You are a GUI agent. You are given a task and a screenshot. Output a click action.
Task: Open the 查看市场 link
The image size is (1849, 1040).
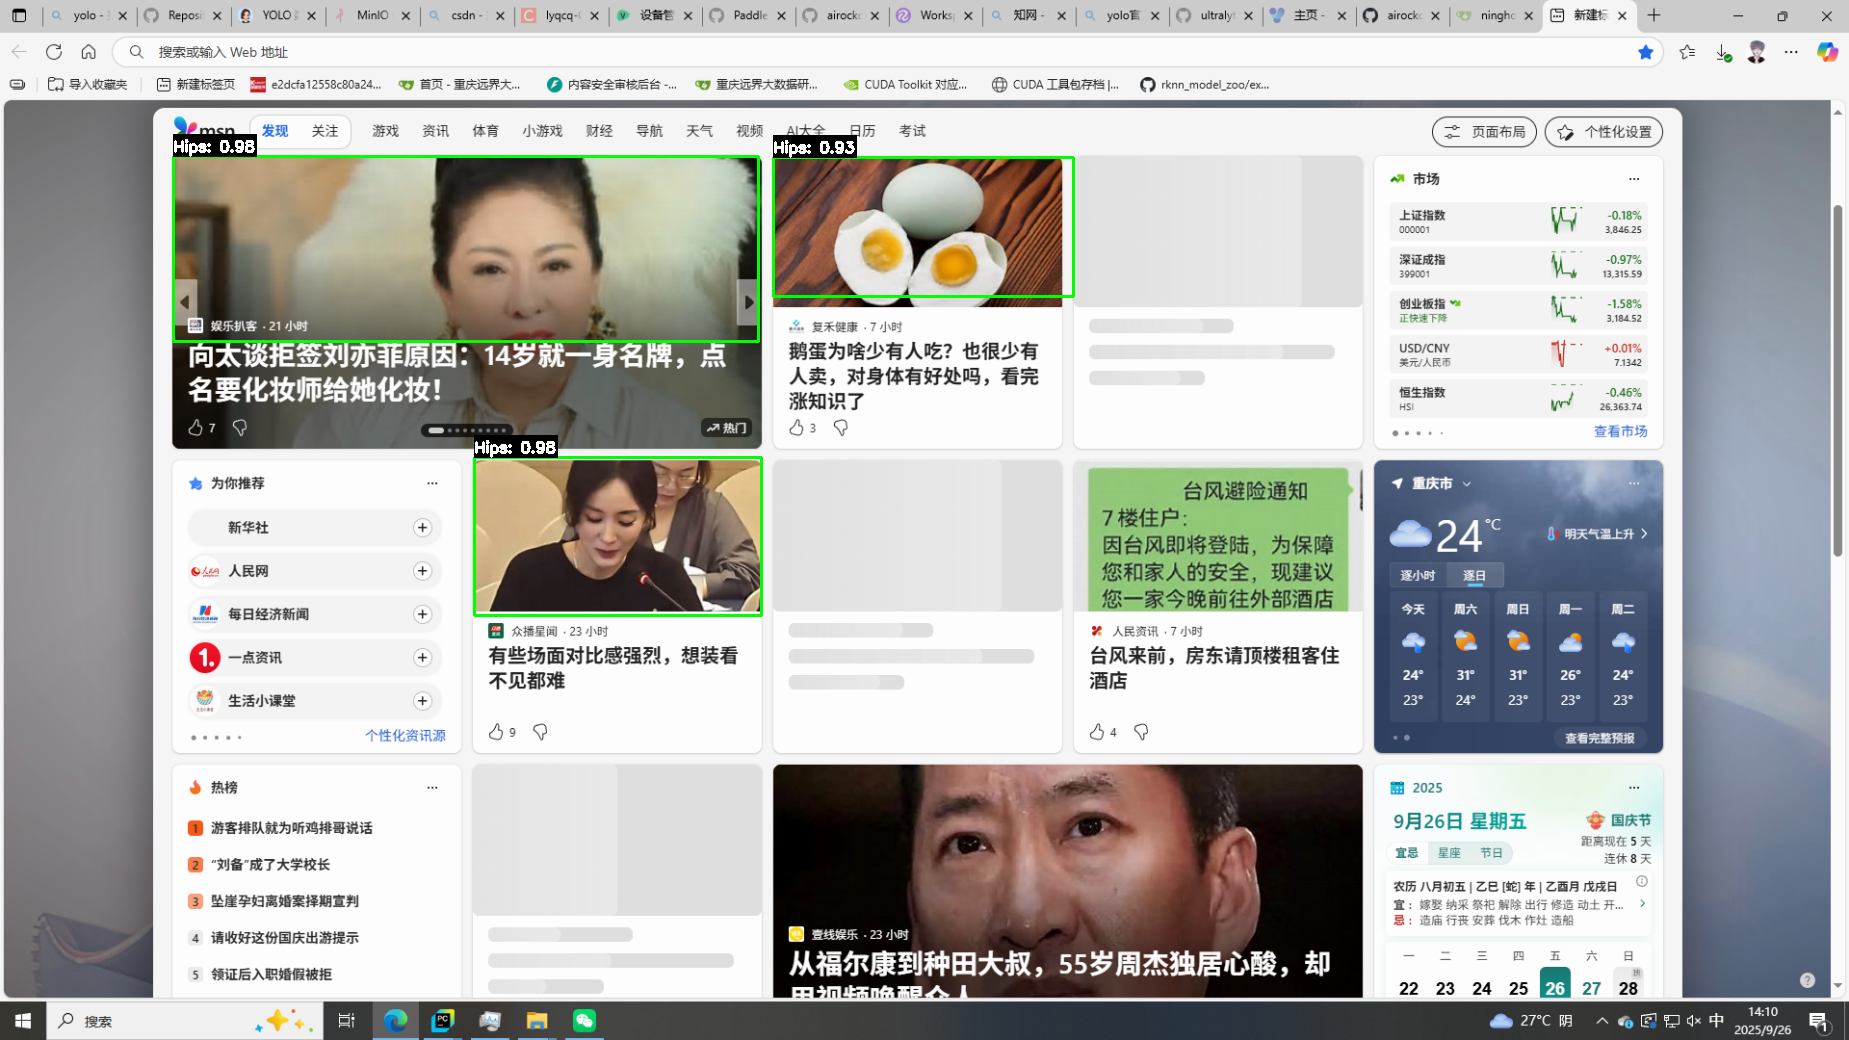point(1620,432)
